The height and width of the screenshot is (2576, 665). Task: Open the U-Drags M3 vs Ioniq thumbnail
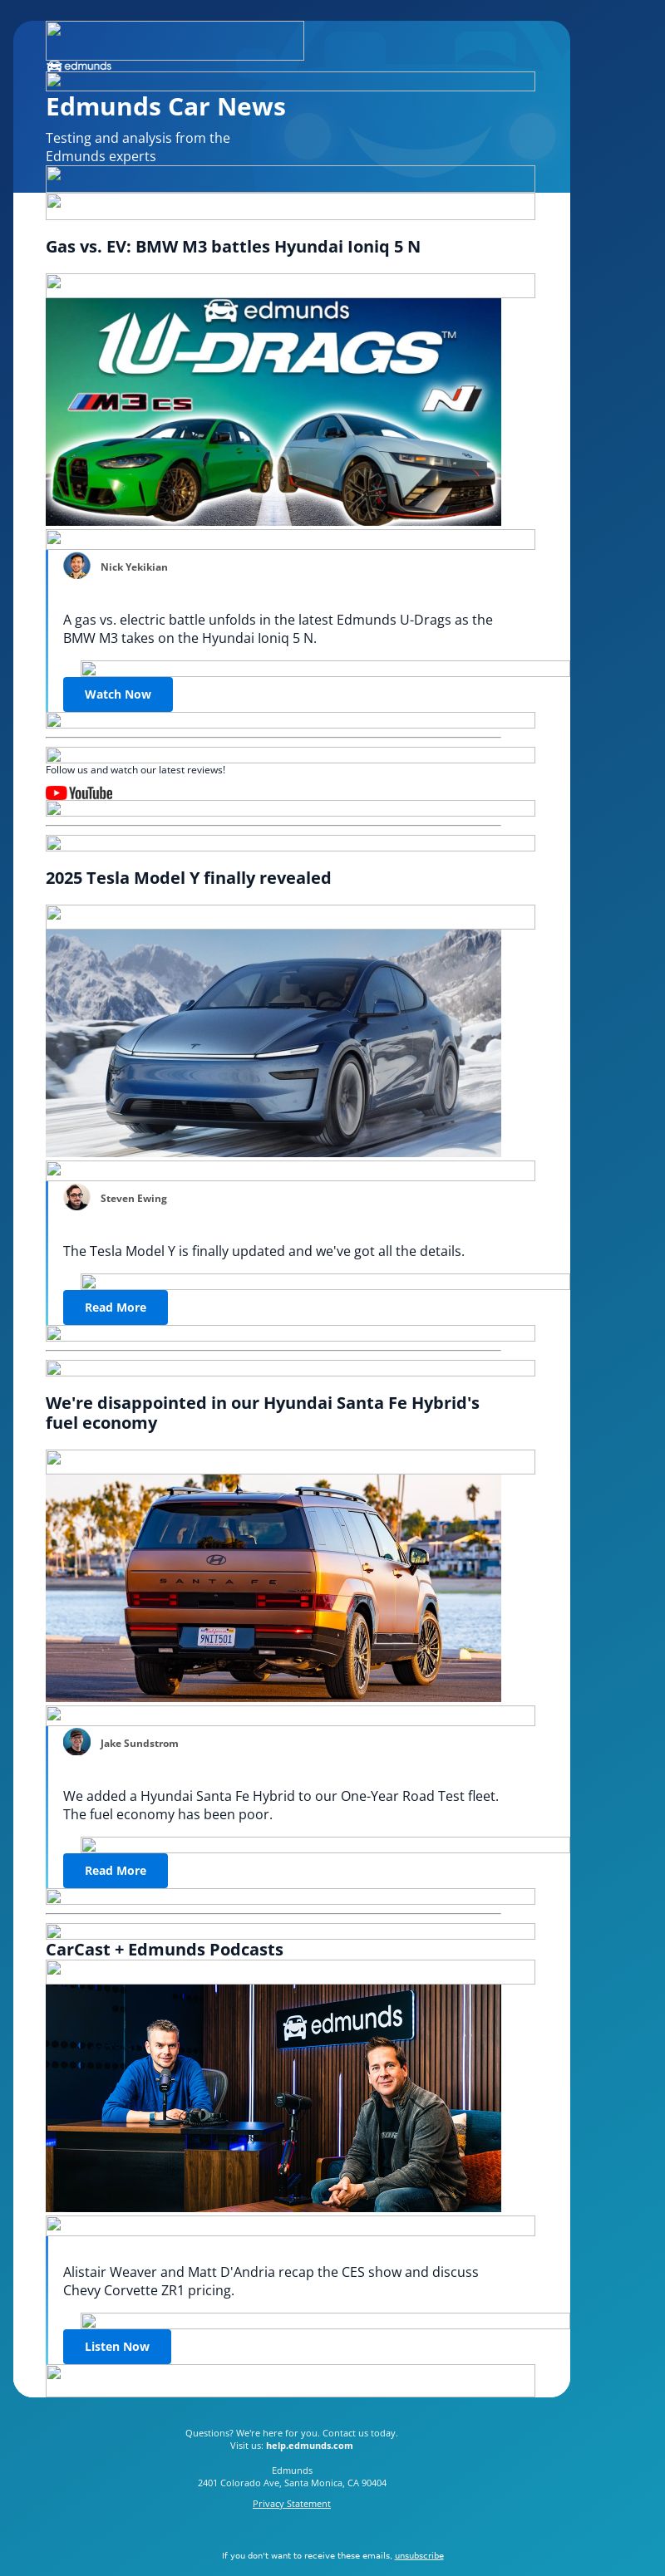click(x=273, y=412)
